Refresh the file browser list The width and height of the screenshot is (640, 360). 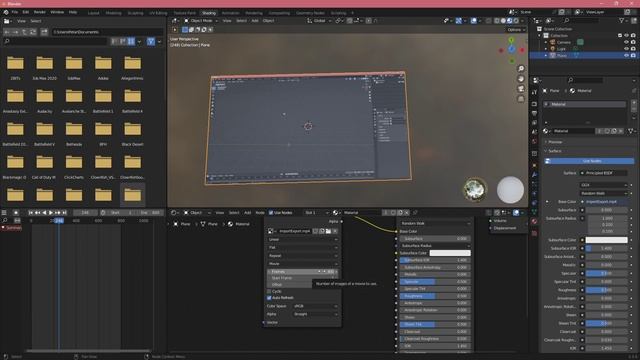(33, 31)
